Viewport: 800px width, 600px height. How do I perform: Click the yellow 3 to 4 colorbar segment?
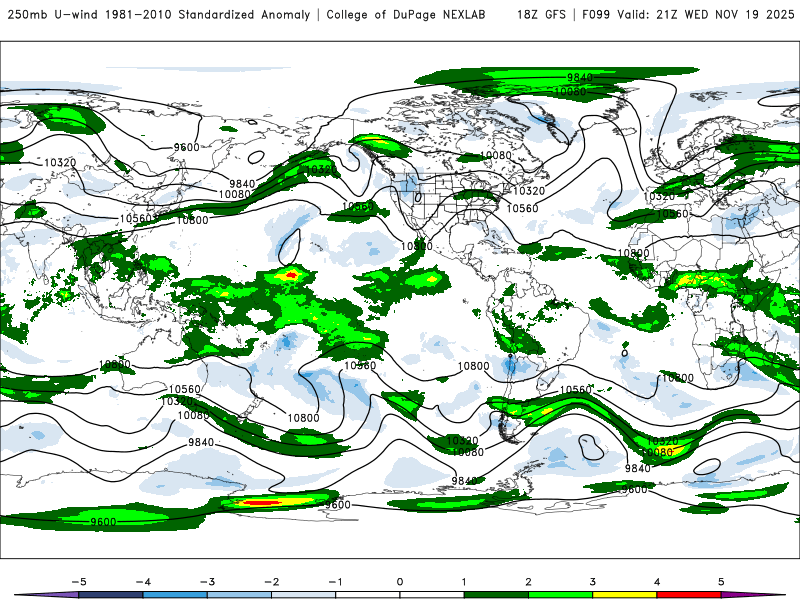pos(624,595)
